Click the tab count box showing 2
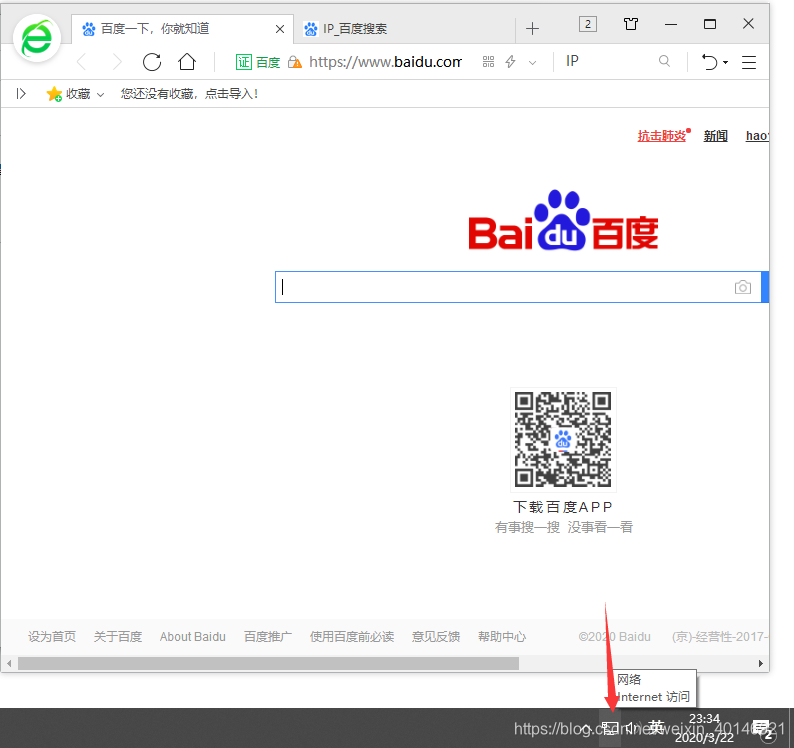The height and width of the screenshot is (748, 794). click(588, 24)
